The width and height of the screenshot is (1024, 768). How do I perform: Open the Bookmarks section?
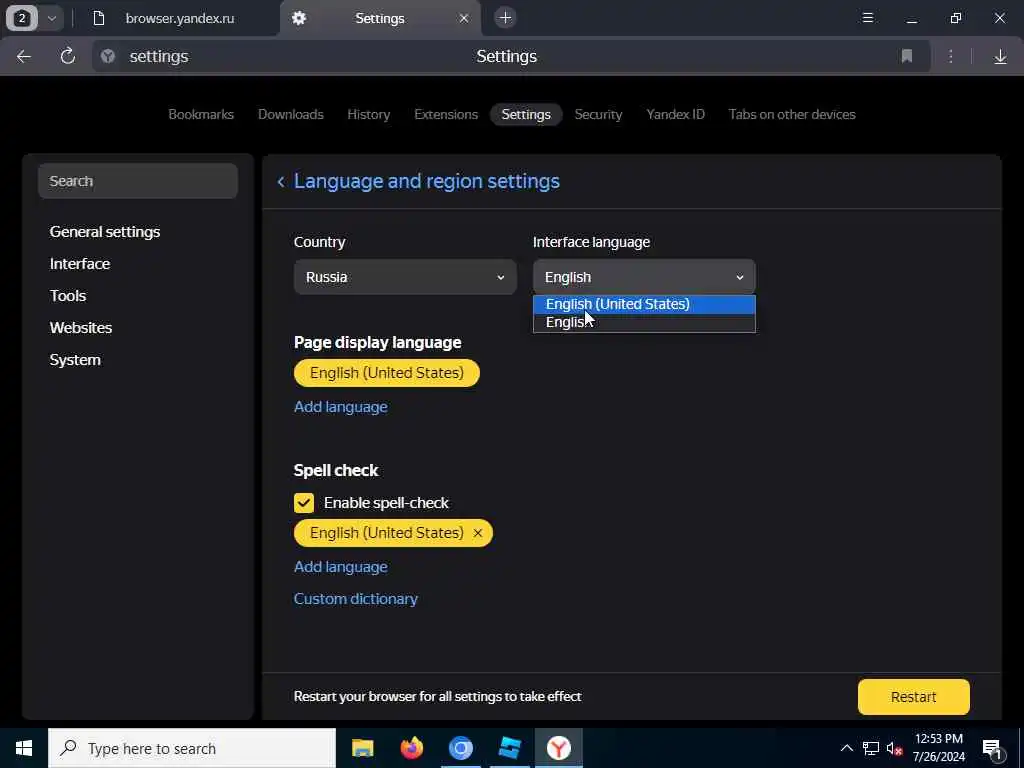coord(201,114)
